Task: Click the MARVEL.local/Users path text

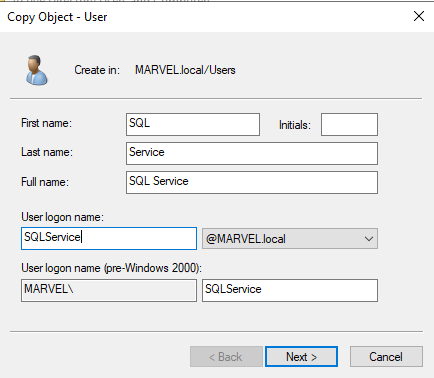Action: pyautogui.click(x=185, y=70)
